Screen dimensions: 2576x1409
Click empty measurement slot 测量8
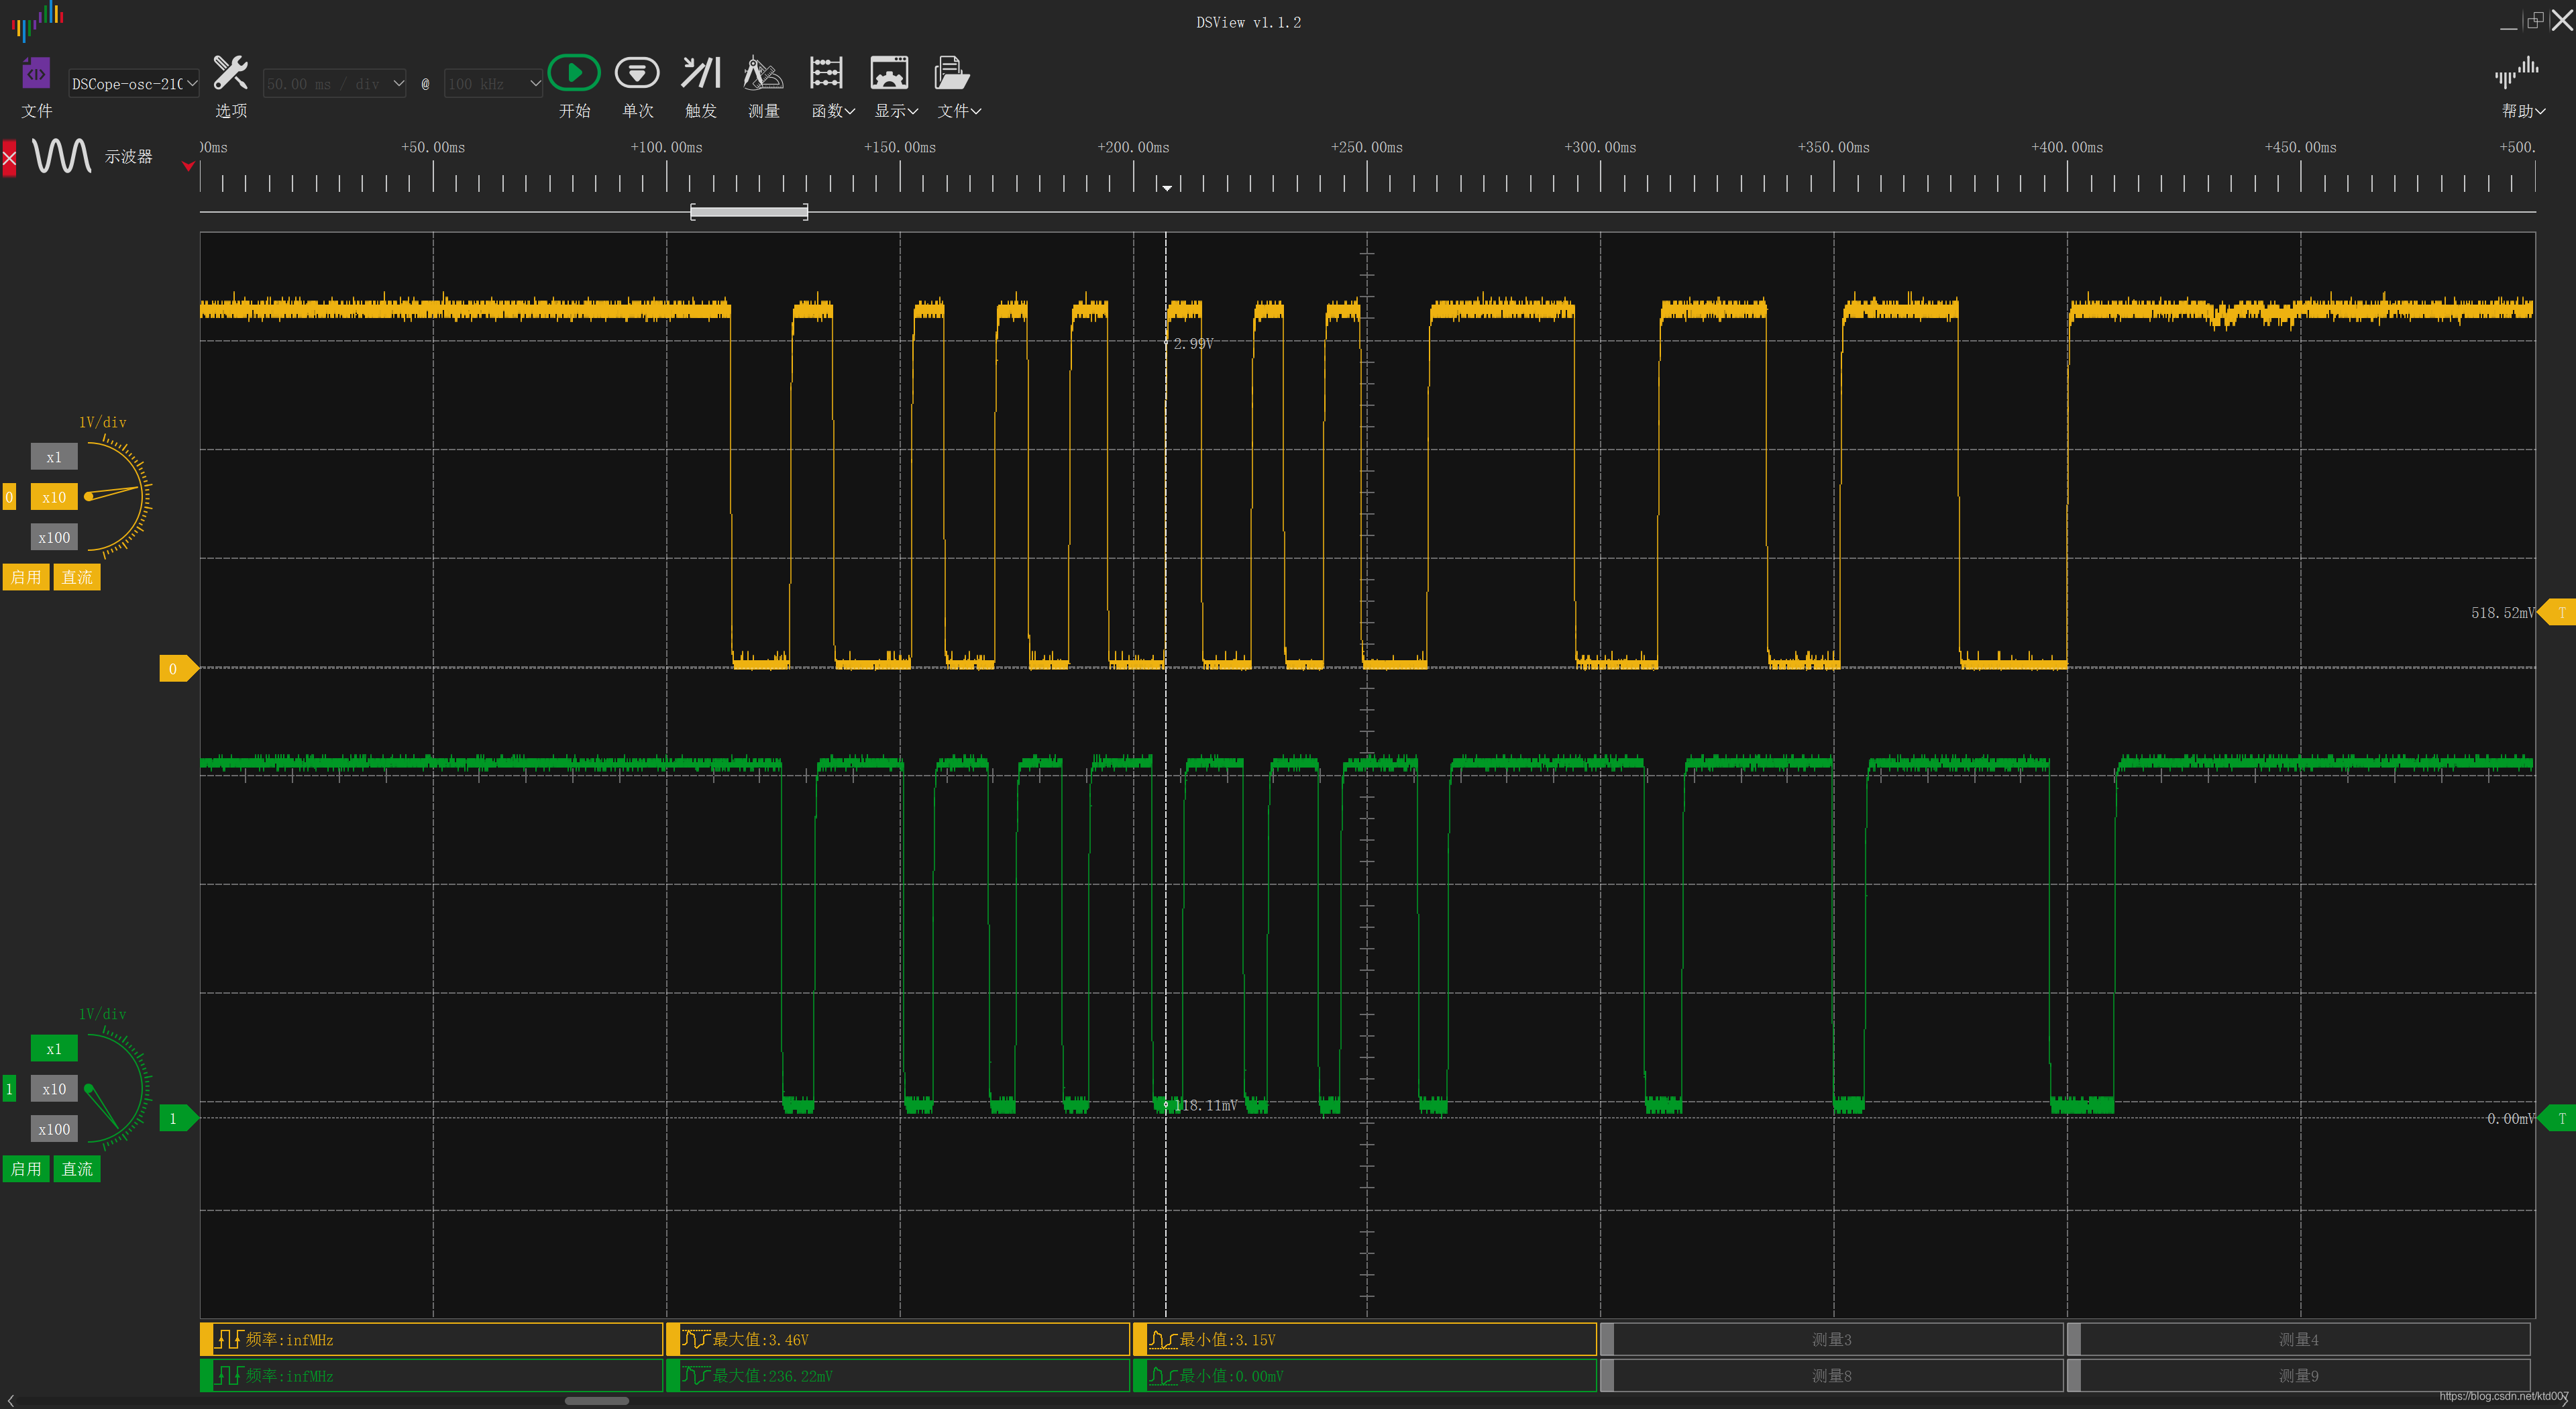point(1832,1376)
